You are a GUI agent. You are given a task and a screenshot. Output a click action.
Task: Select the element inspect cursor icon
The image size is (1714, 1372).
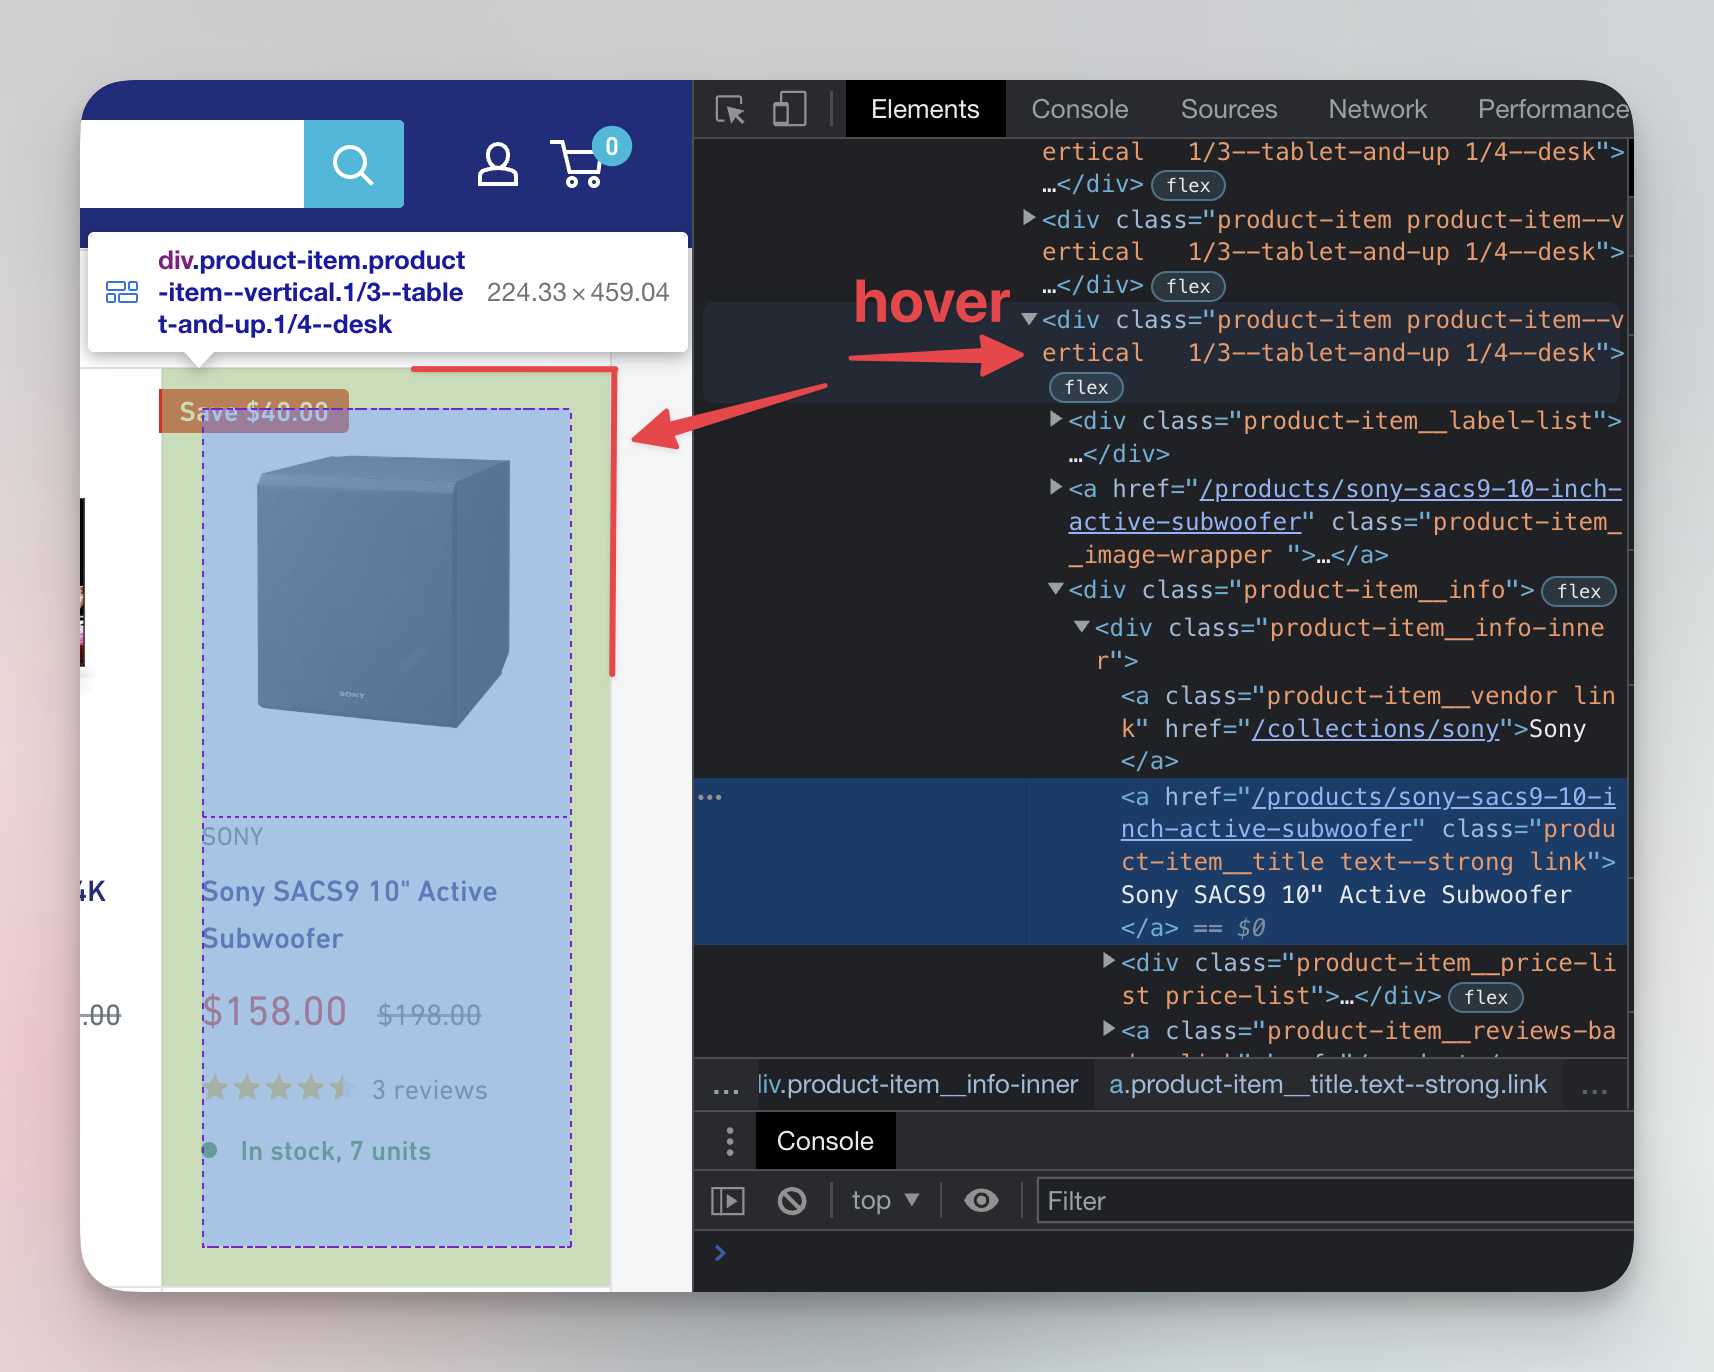(729, 109)
